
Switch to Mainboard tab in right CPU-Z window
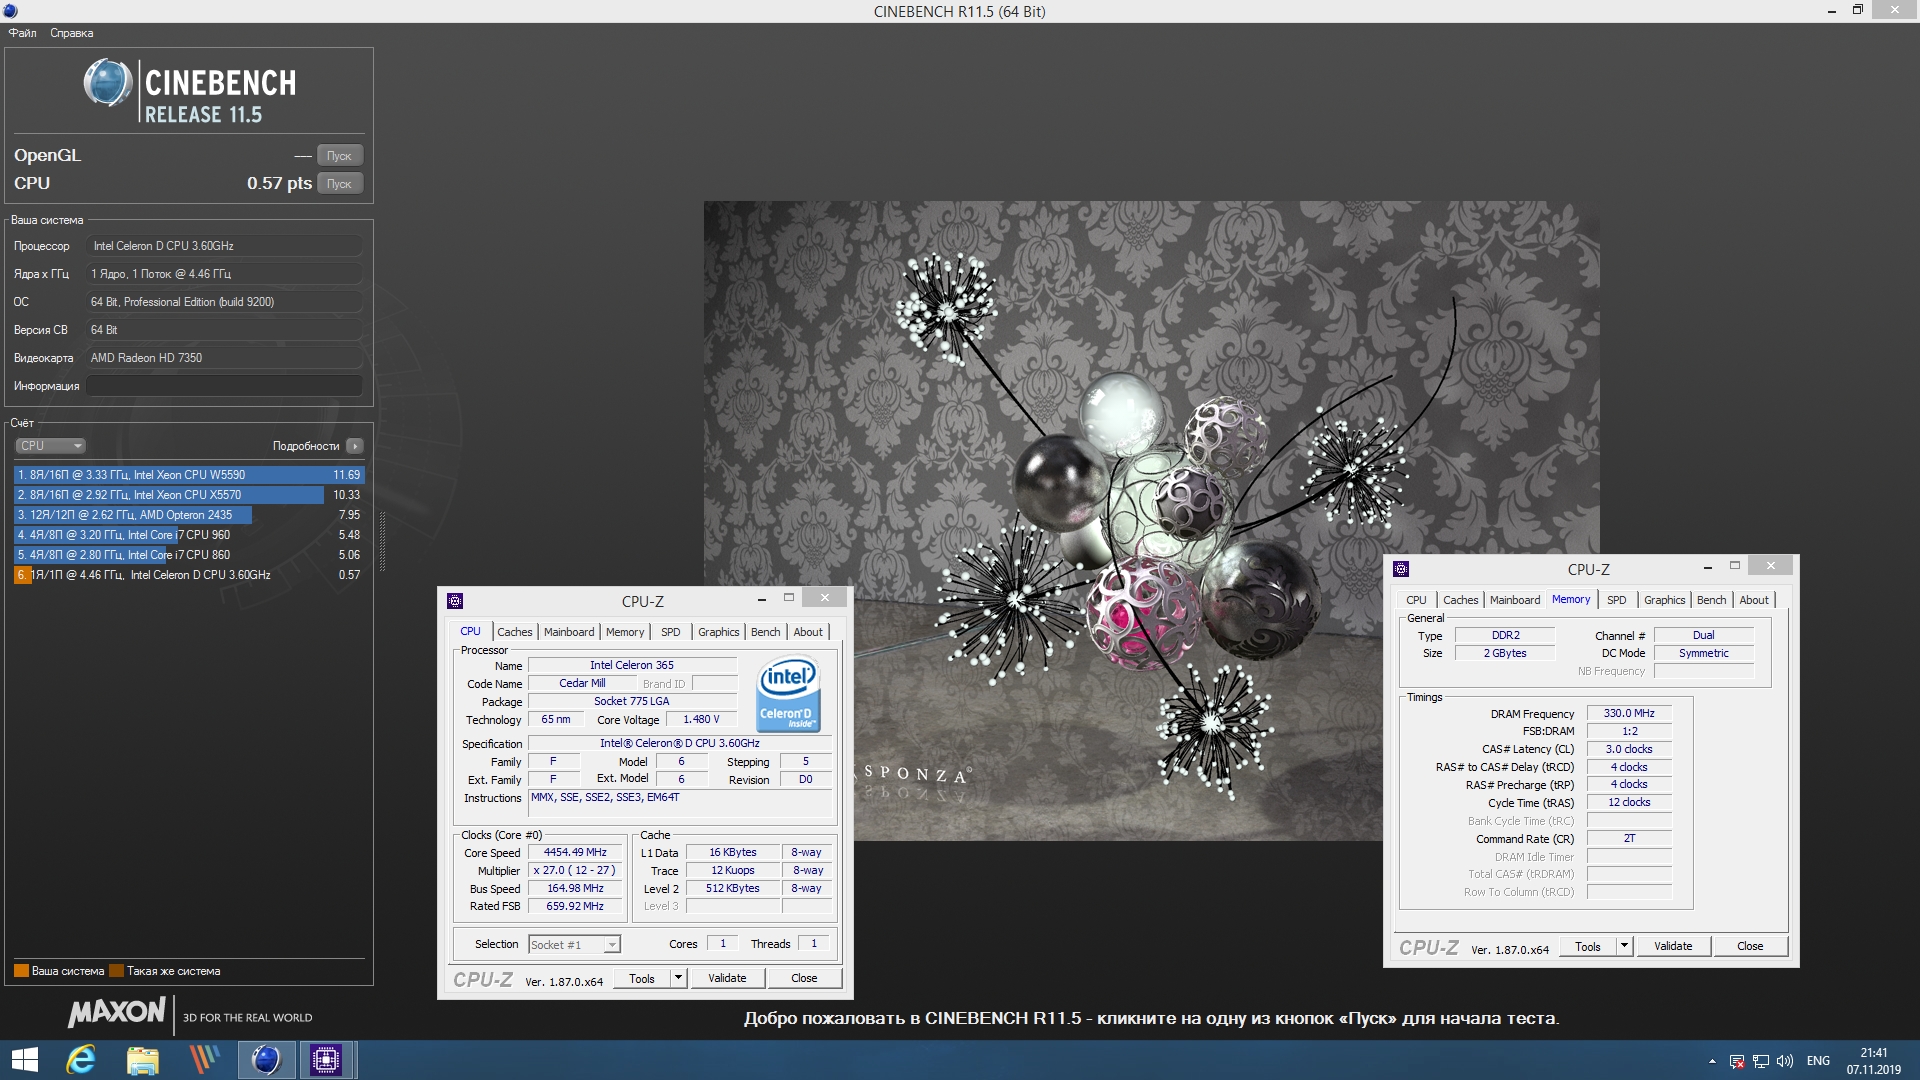click(x=1515, y=600)
